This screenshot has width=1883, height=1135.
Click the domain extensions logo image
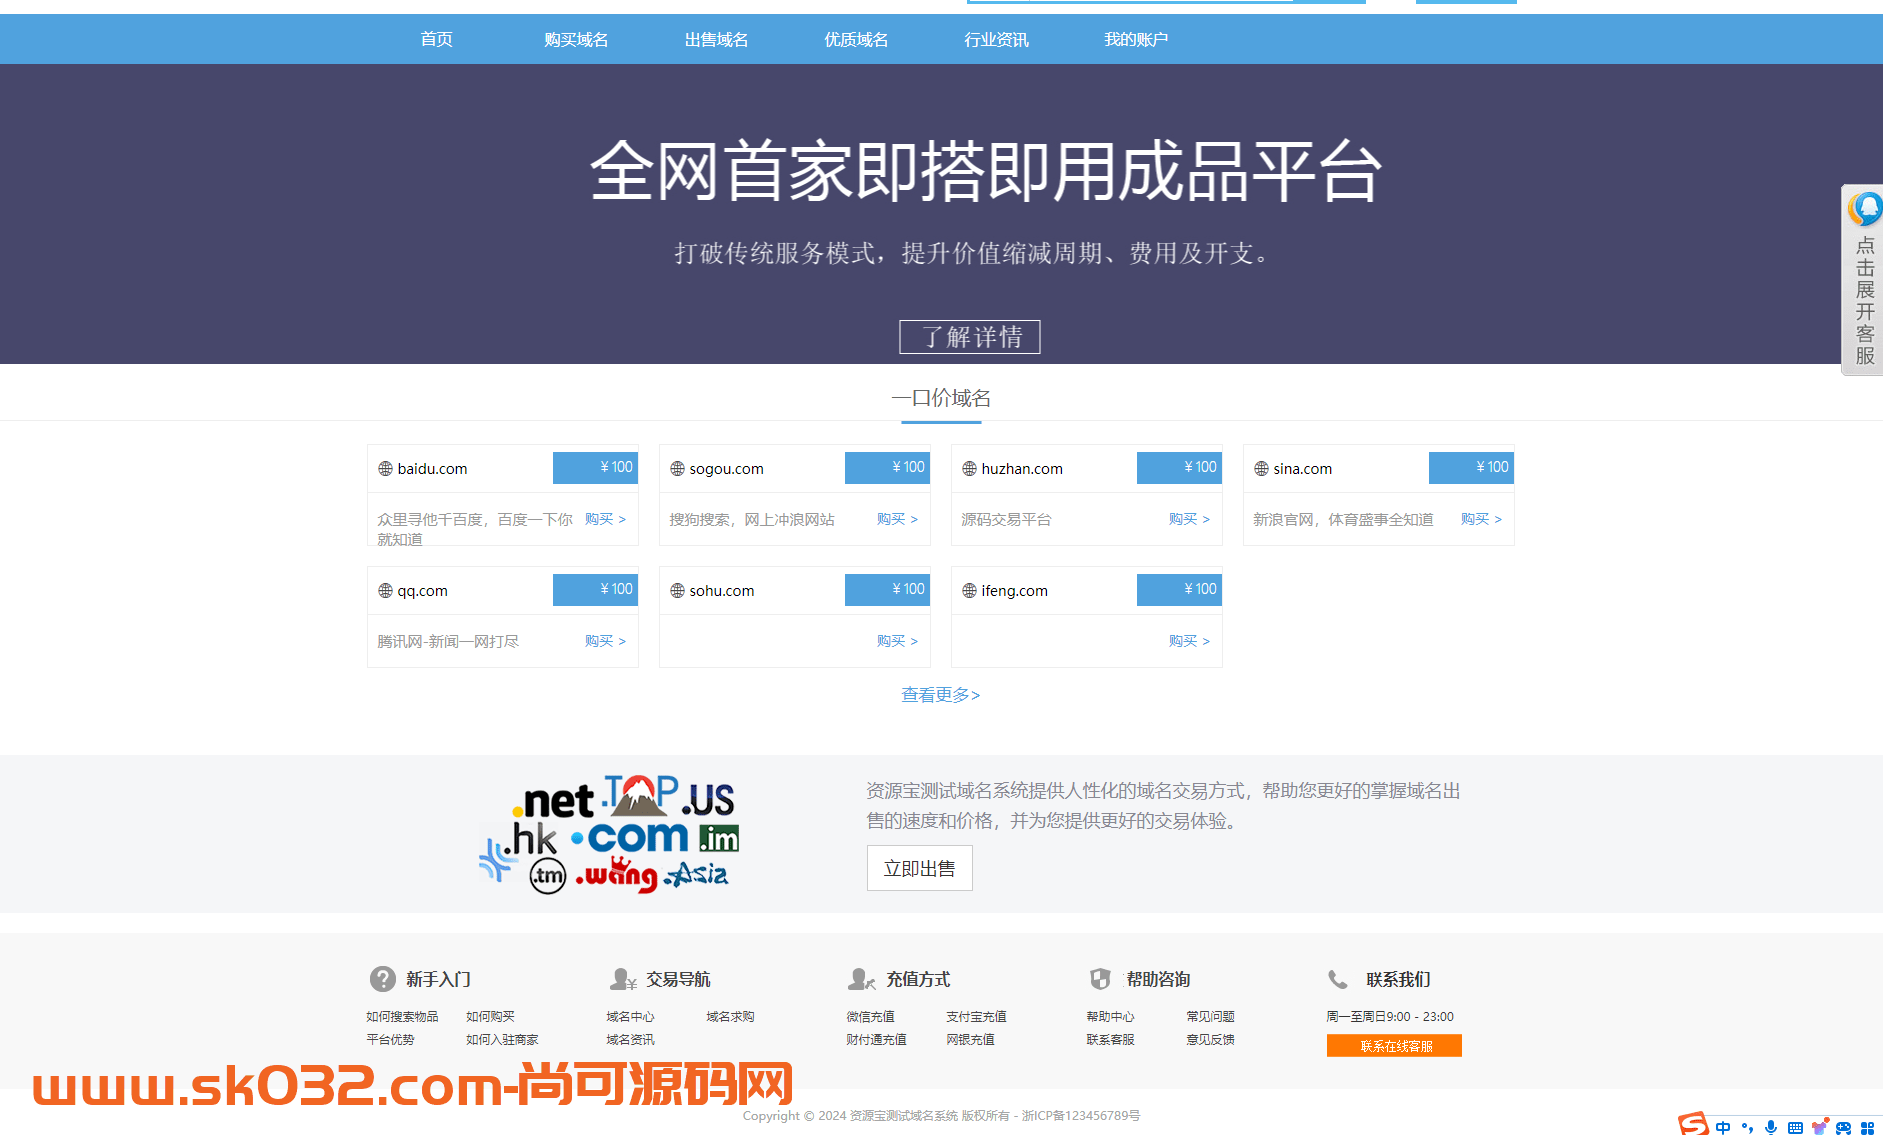[609, 834]
